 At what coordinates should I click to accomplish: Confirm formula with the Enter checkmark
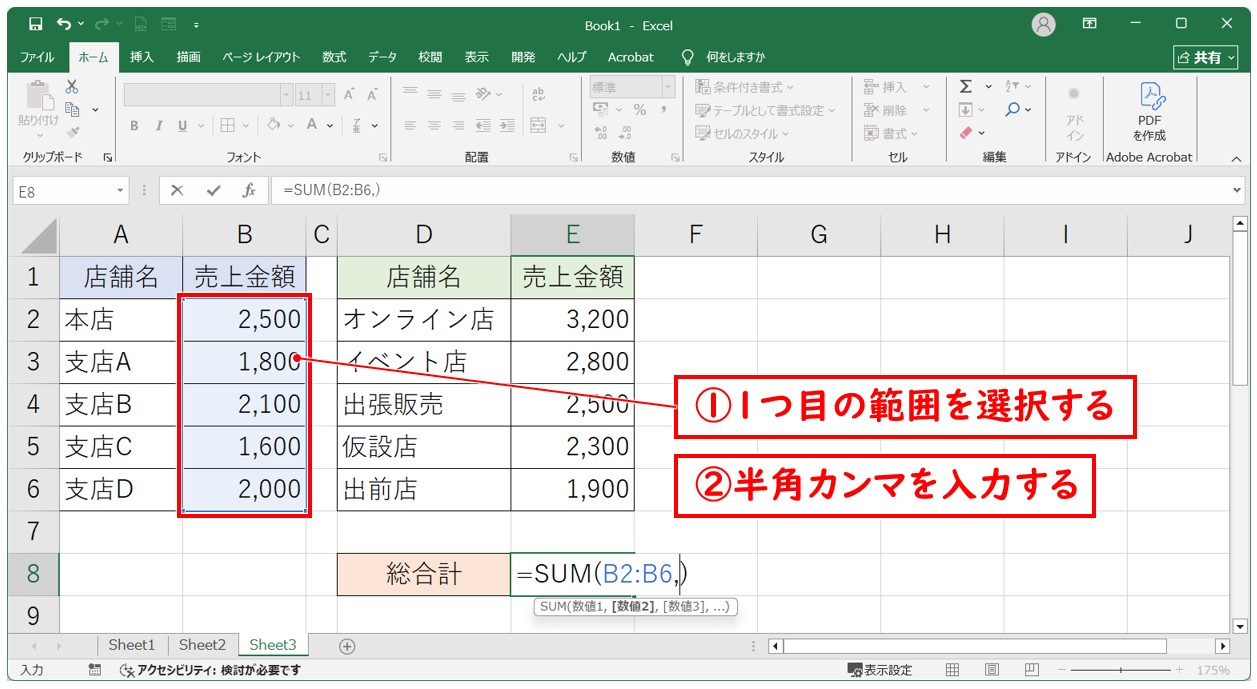[x=213, y=191]
